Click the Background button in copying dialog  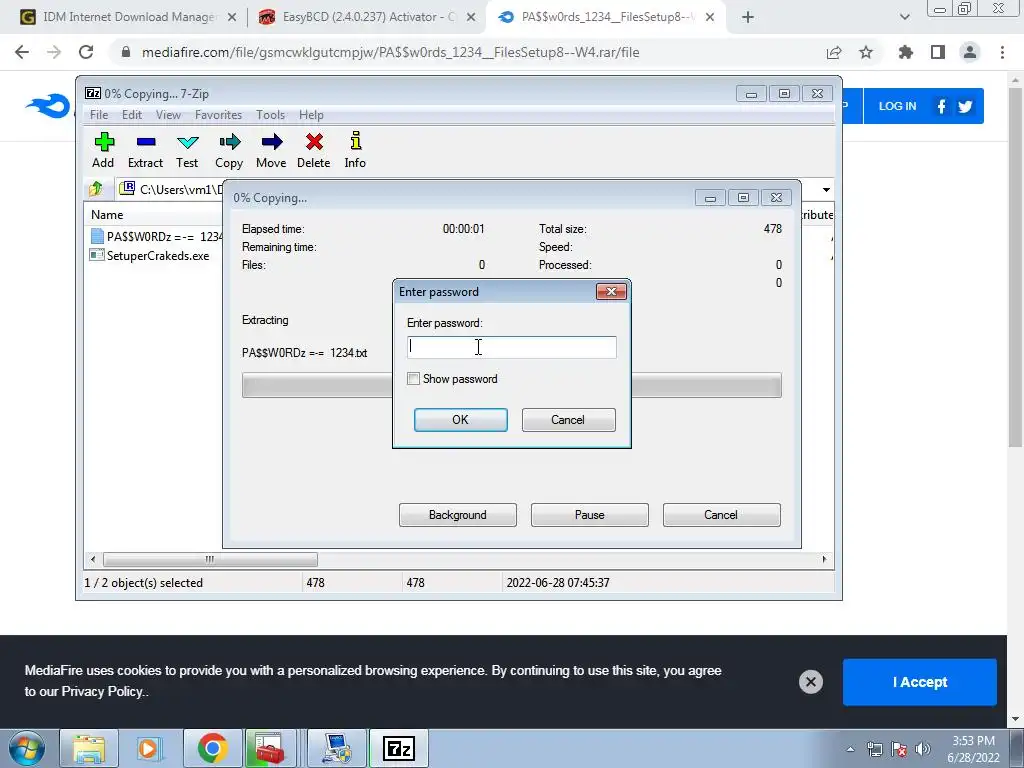pos(458,515)
